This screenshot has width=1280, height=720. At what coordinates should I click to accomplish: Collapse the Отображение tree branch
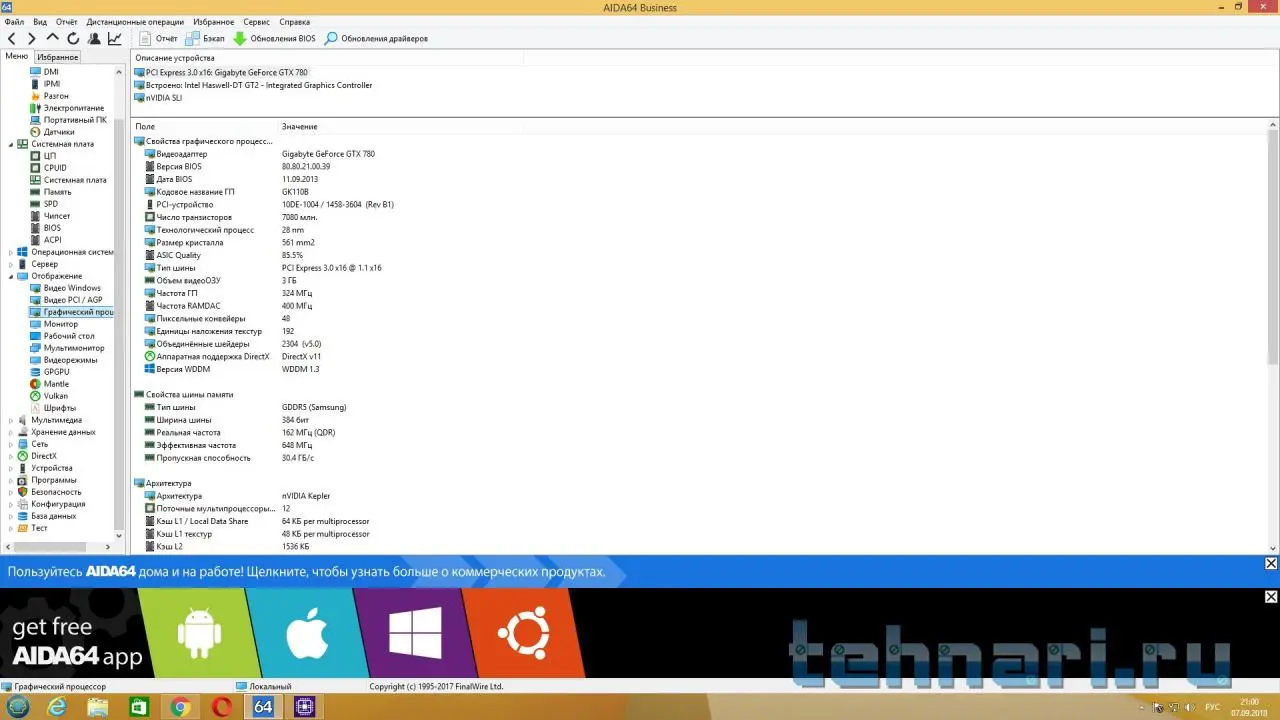11,276
